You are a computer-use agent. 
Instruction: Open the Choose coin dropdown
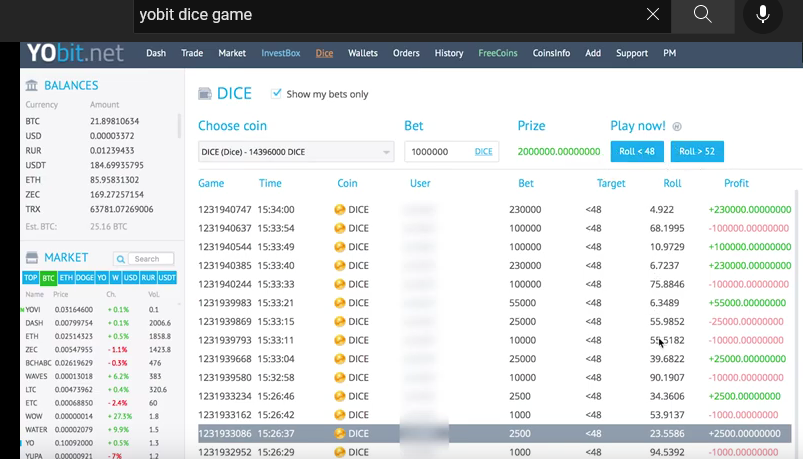(296, 152)
